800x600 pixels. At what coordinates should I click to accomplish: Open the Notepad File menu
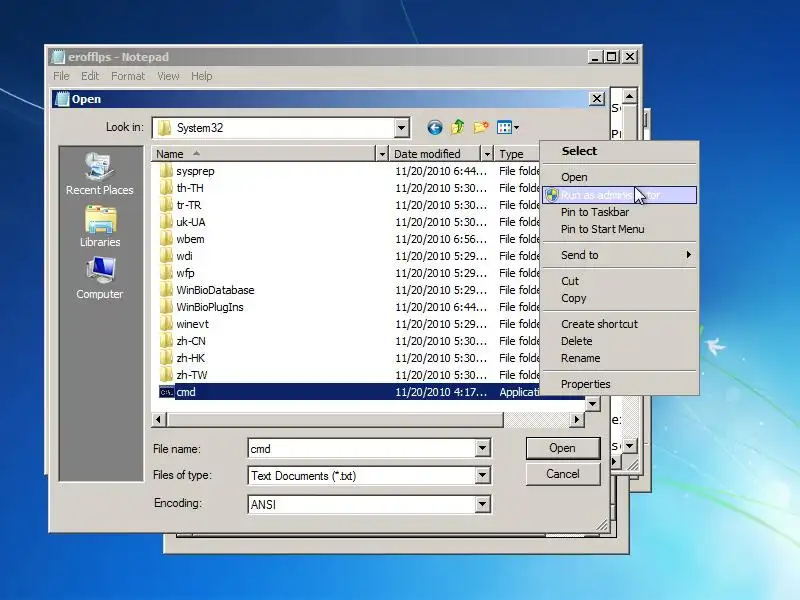(x=61, y=76)
